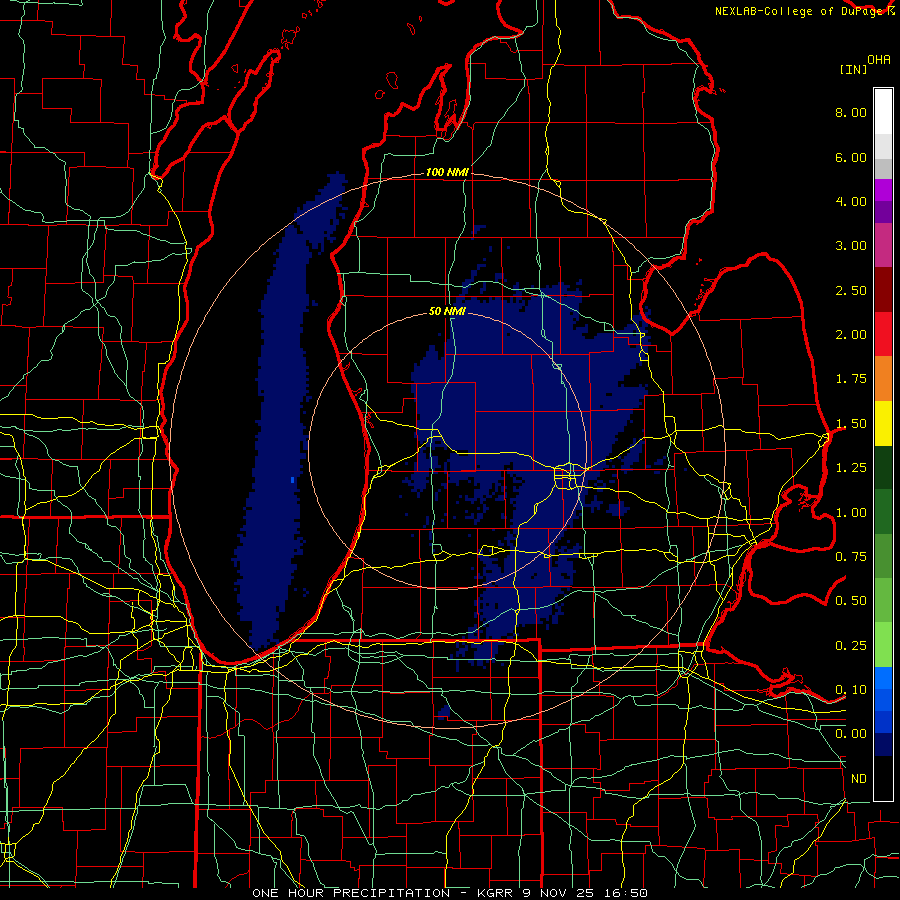900x900 pixels.
Task: Click the OHA product label above legend
Action: pyautogui.click(x=879, y=59)
